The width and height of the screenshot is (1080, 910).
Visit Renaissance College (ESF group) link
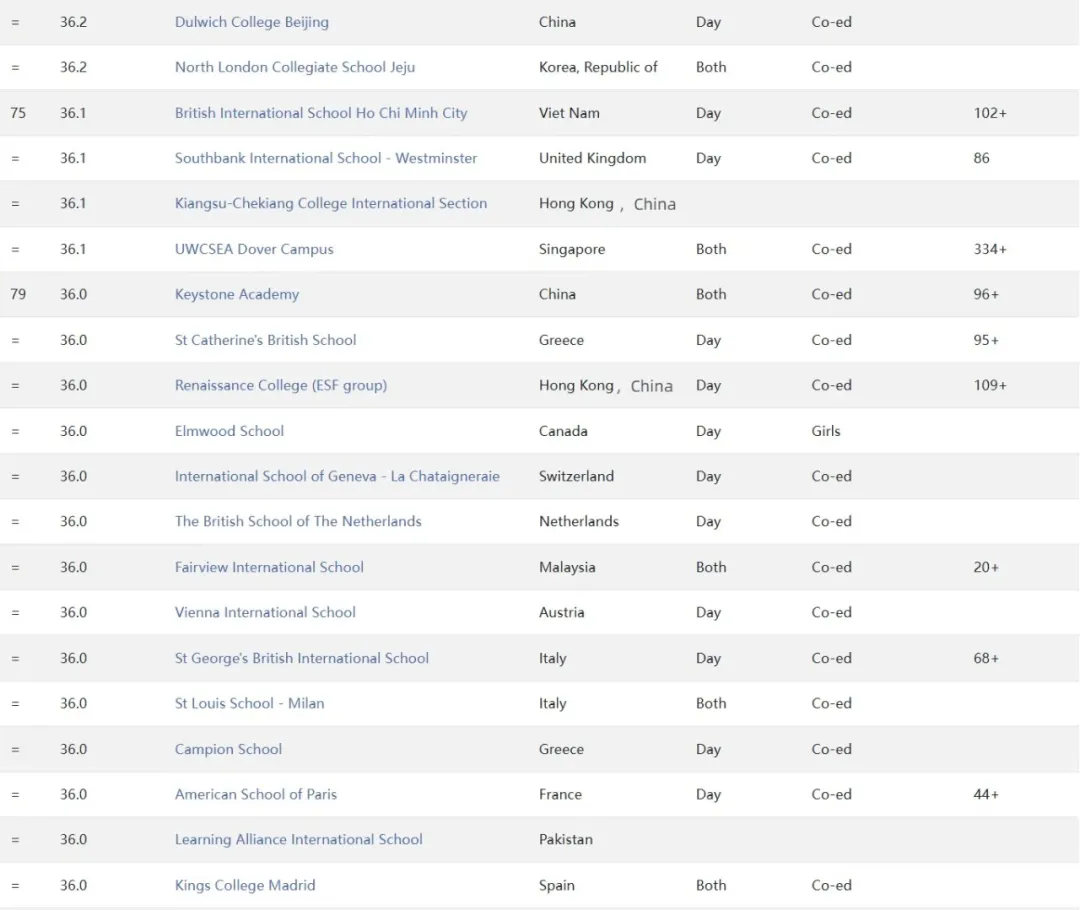(x=280, y=385)
